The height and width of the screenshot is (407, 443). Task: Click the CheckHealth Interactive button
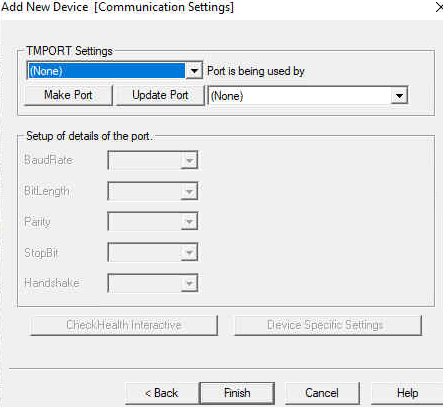124,325
